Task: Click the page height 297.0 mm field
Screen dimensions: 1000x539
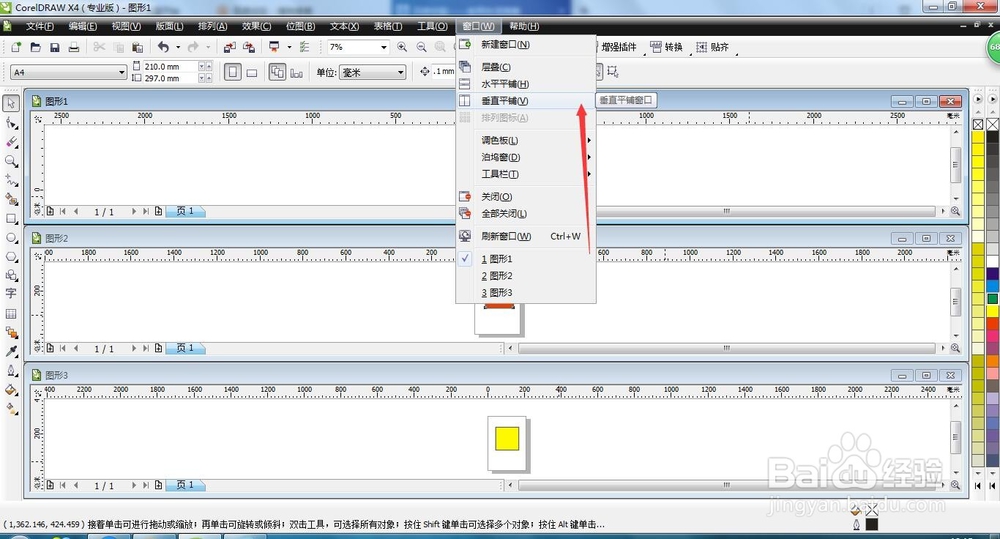Action: pyautogui.click(x=170, y=78)
